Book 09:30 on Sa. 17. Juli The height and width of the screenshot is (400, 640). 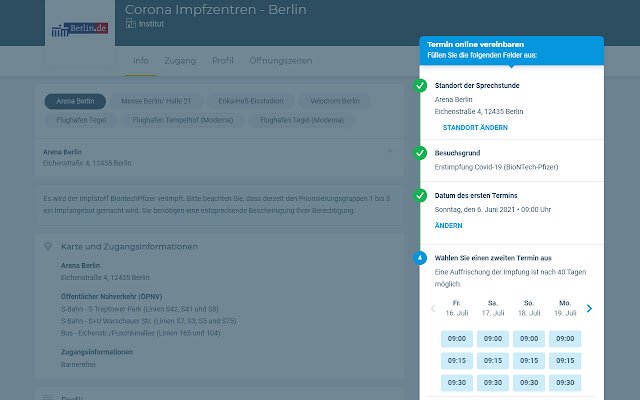pyautogui.click(x=493, y=383)
